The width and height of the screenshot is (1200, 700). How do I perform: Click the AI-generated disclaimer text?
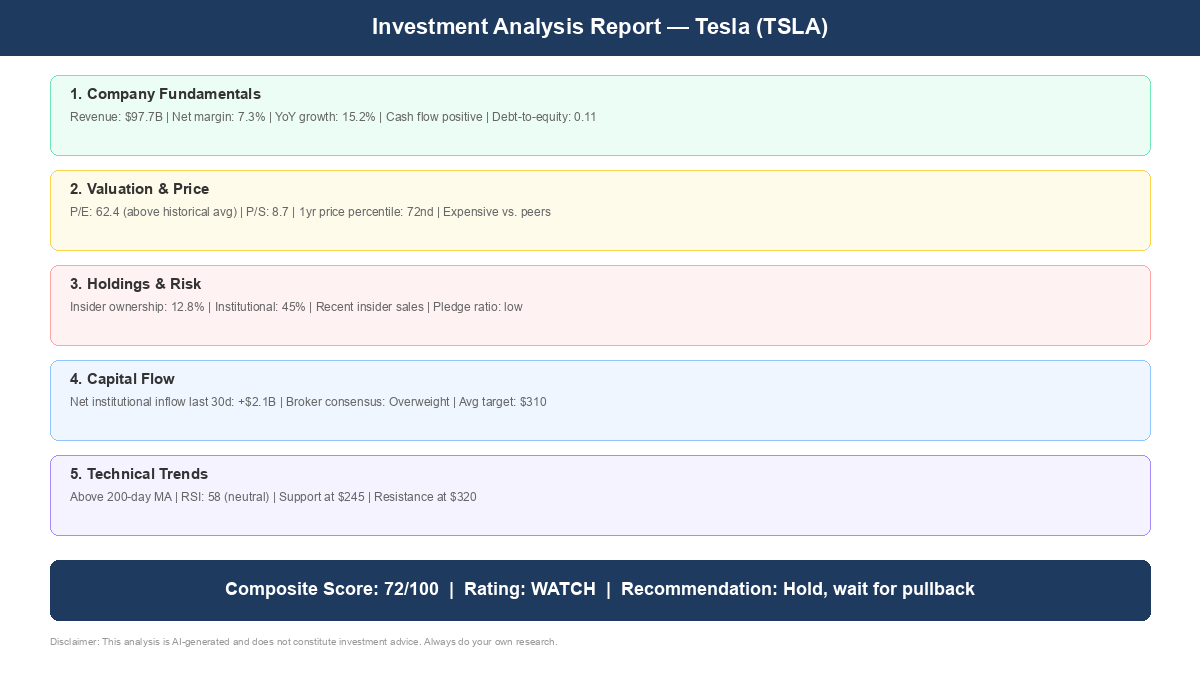tap(304, 642)
